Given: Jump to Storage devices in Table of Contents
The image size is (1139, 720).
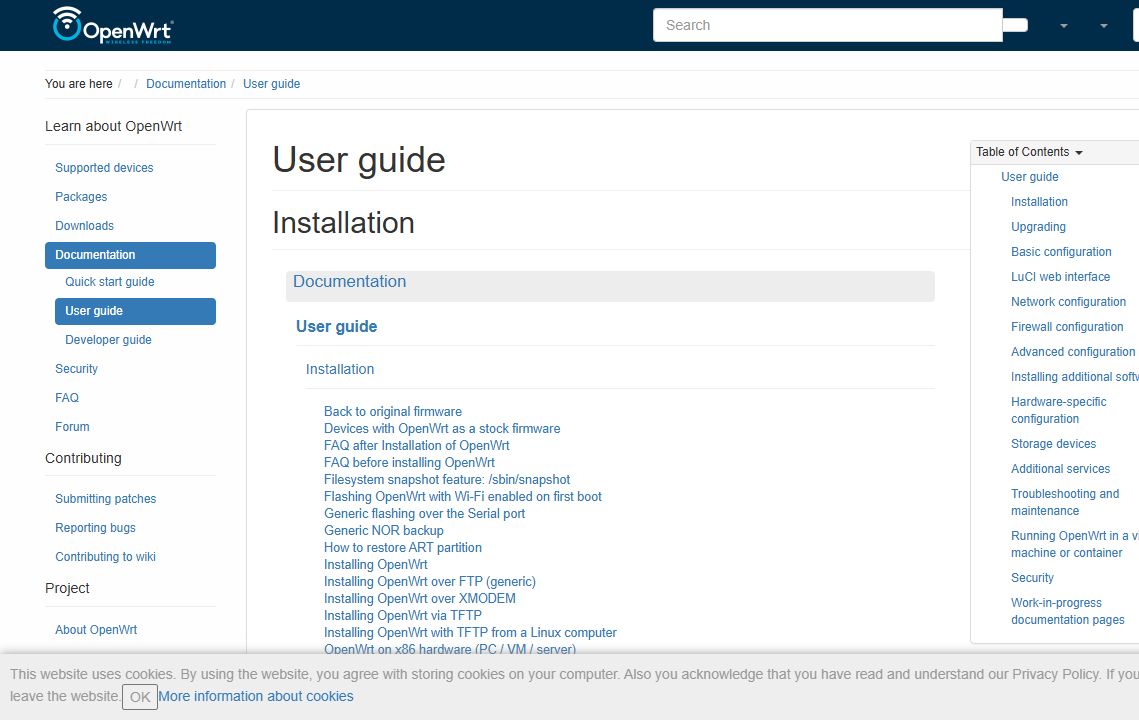Looking at the screenshot, I should 1053,444.
